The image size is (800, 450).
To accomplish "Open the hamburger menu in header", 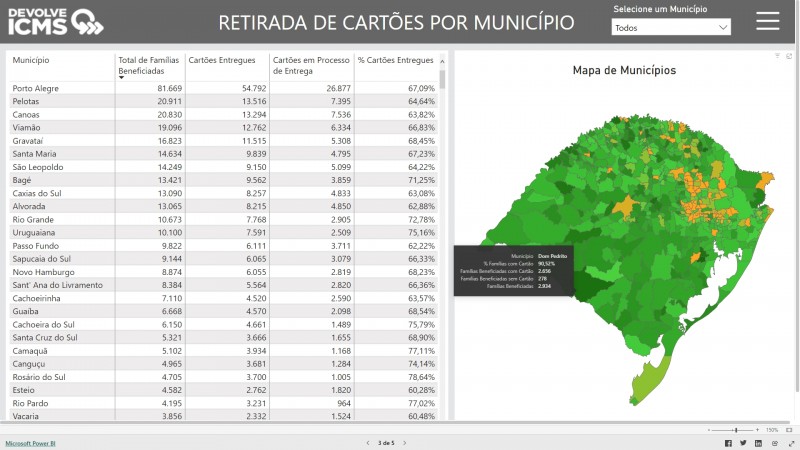I will pyautogui.click(x=768, y=21).
